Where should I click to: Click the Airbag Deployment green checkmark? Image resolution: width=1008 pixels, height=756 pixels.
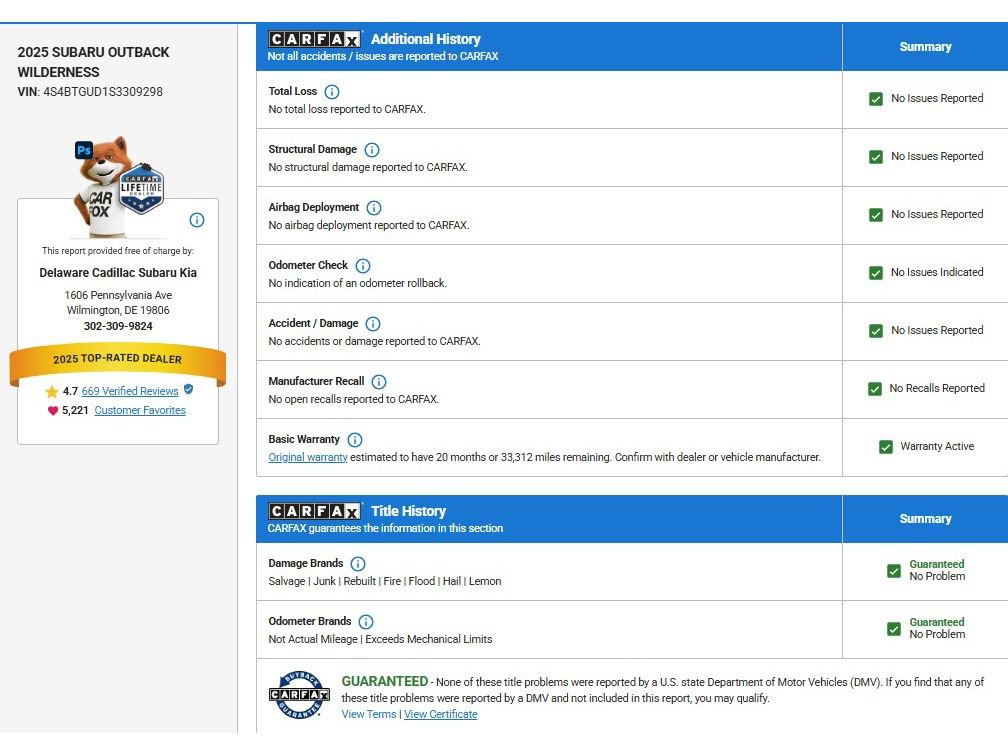tap(876, 215)
